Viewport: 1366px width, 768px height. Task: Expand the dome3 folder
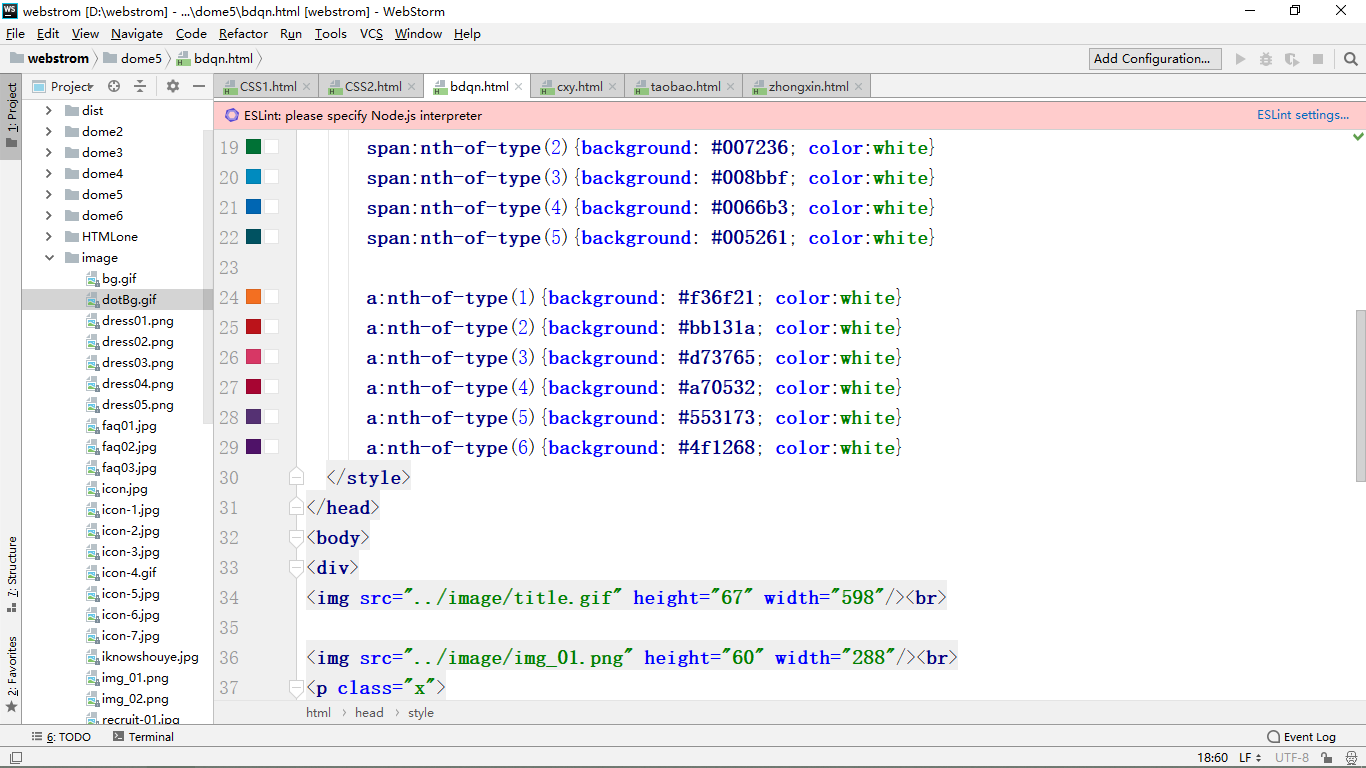49,153
